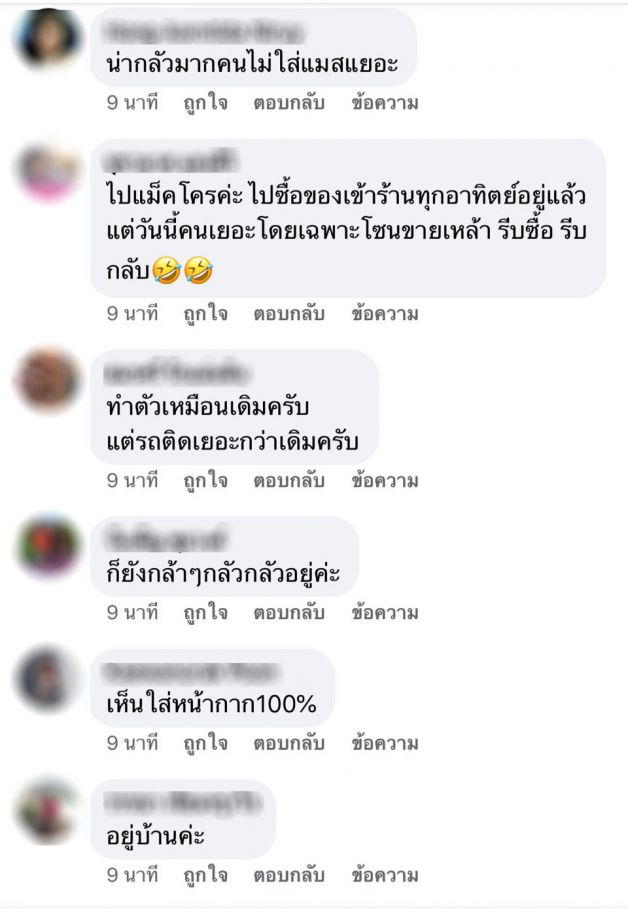Like the Makro shopping comment

(x=205, y=314)
